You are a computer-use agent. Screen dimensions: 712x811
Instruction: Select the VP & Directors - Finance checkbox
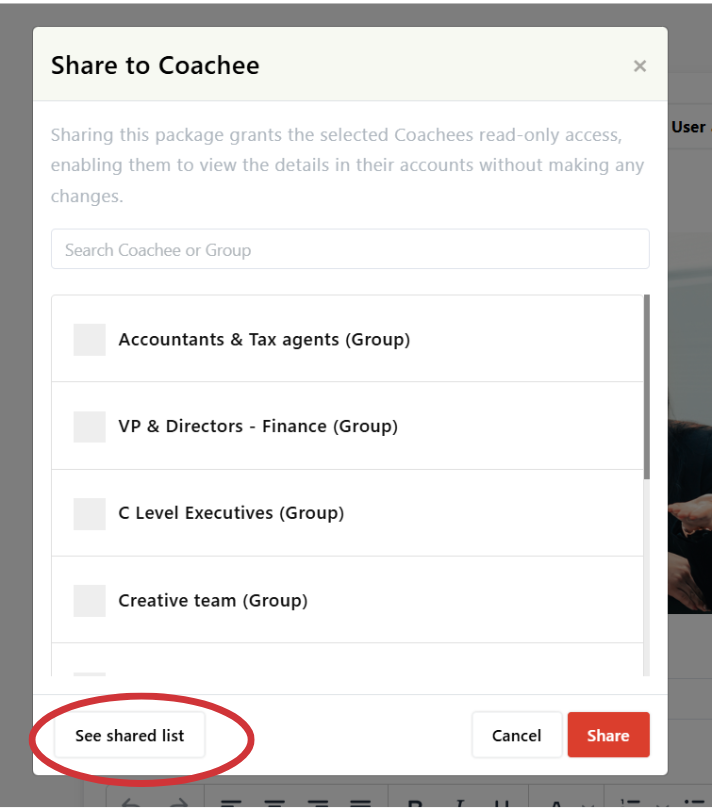click(90, 427)
